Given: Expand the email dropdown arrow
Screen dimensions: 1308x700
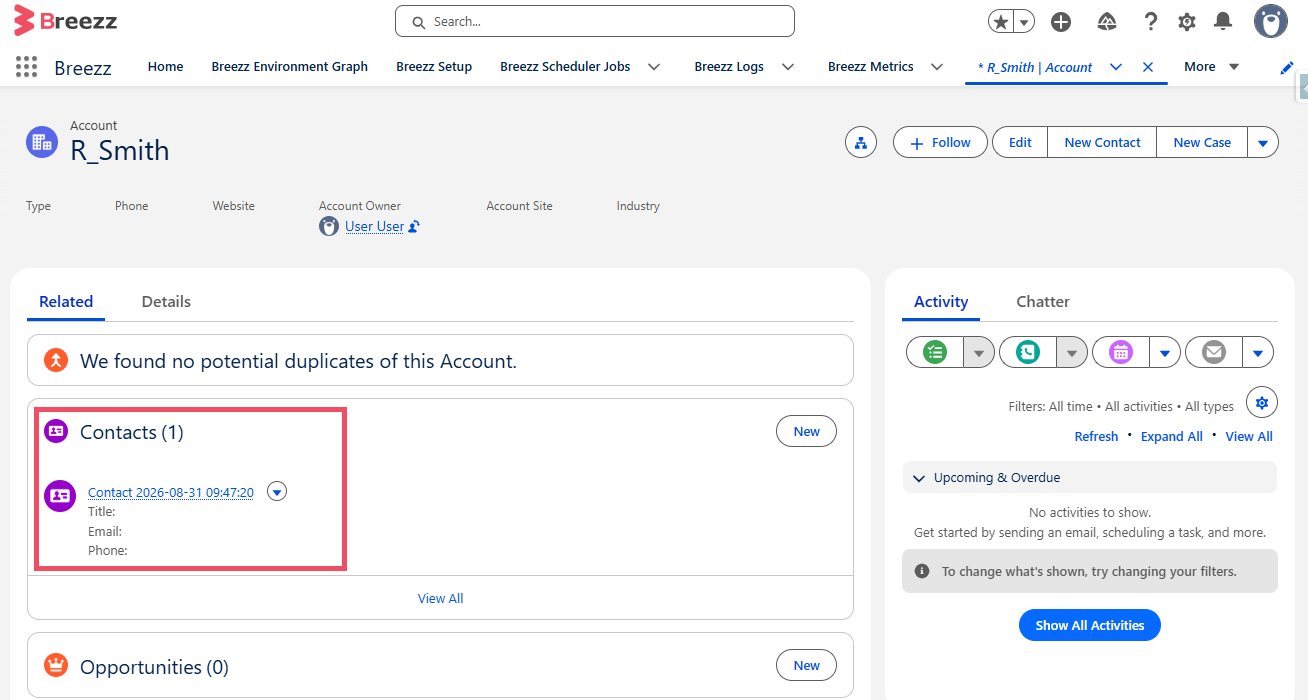Looking at the screenshot, I should 1258,352.
